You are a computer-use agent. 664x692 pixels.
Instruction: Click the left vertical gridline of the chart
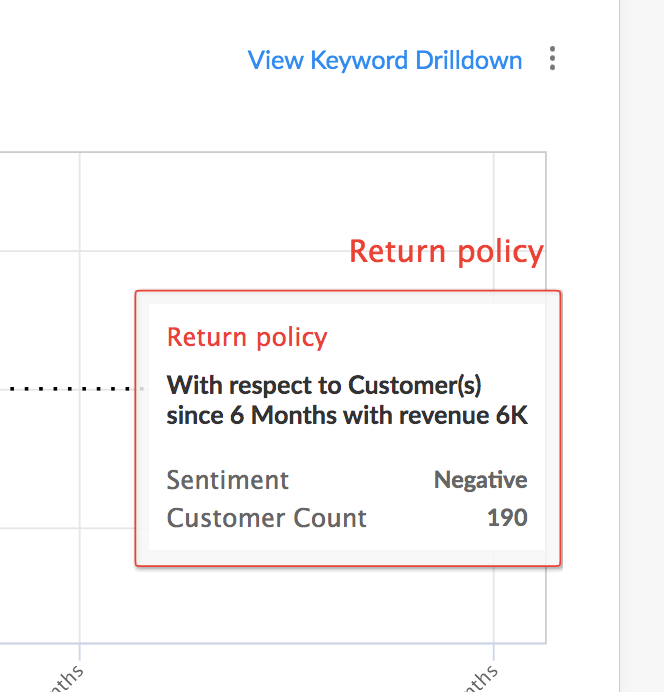coord(80,300)
